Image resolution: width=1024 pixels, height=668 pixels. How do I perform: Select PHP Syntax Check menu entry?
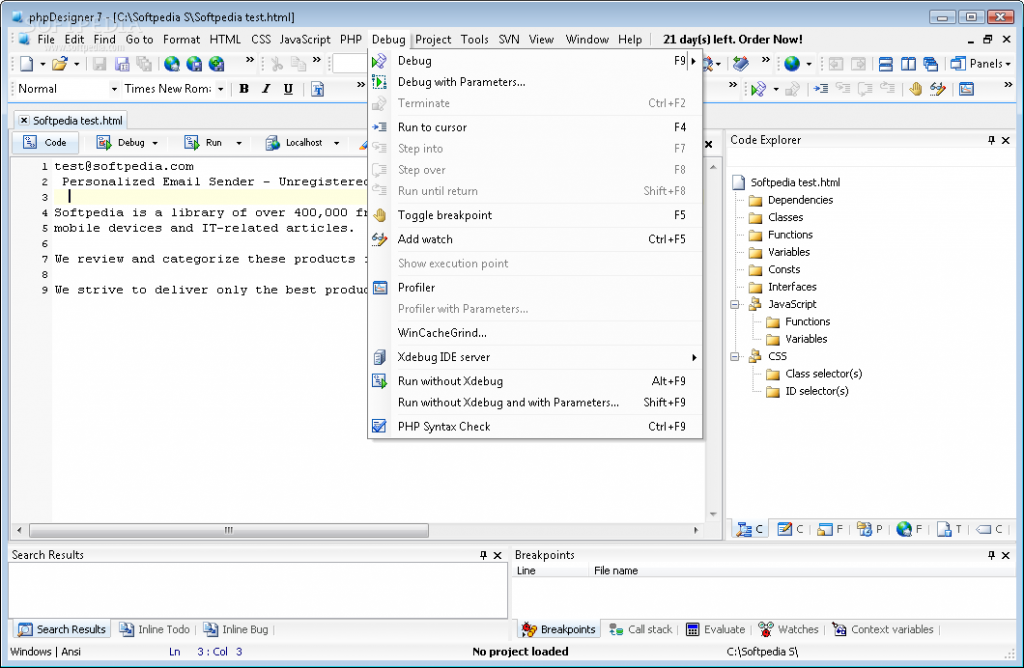point(444,426)
